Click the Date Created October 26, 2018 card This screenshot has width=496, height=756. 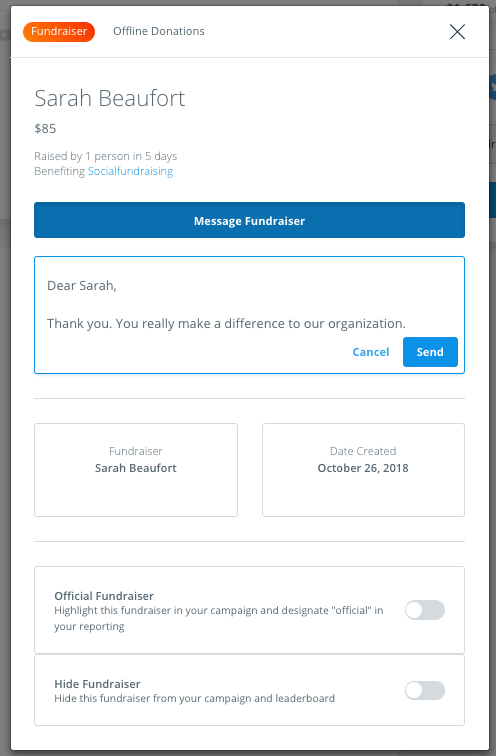(x=363, y=470)
